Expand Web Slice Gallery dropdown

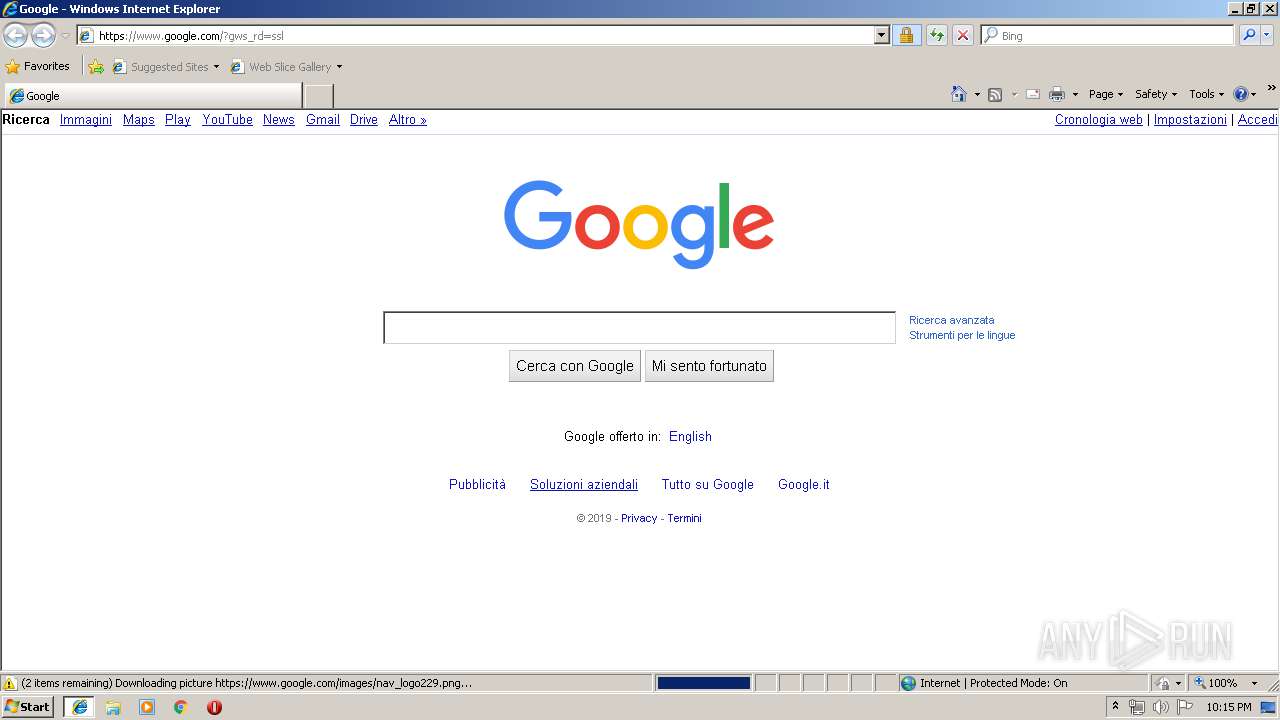339,67
